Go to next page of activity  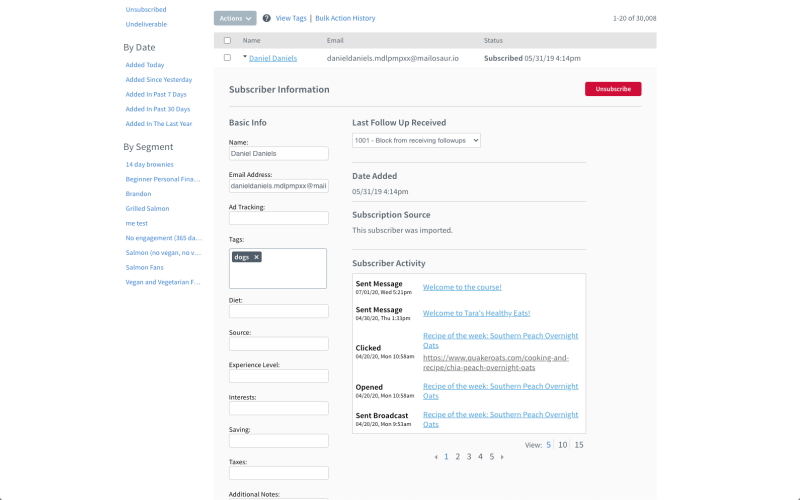(x=502, y=457)
